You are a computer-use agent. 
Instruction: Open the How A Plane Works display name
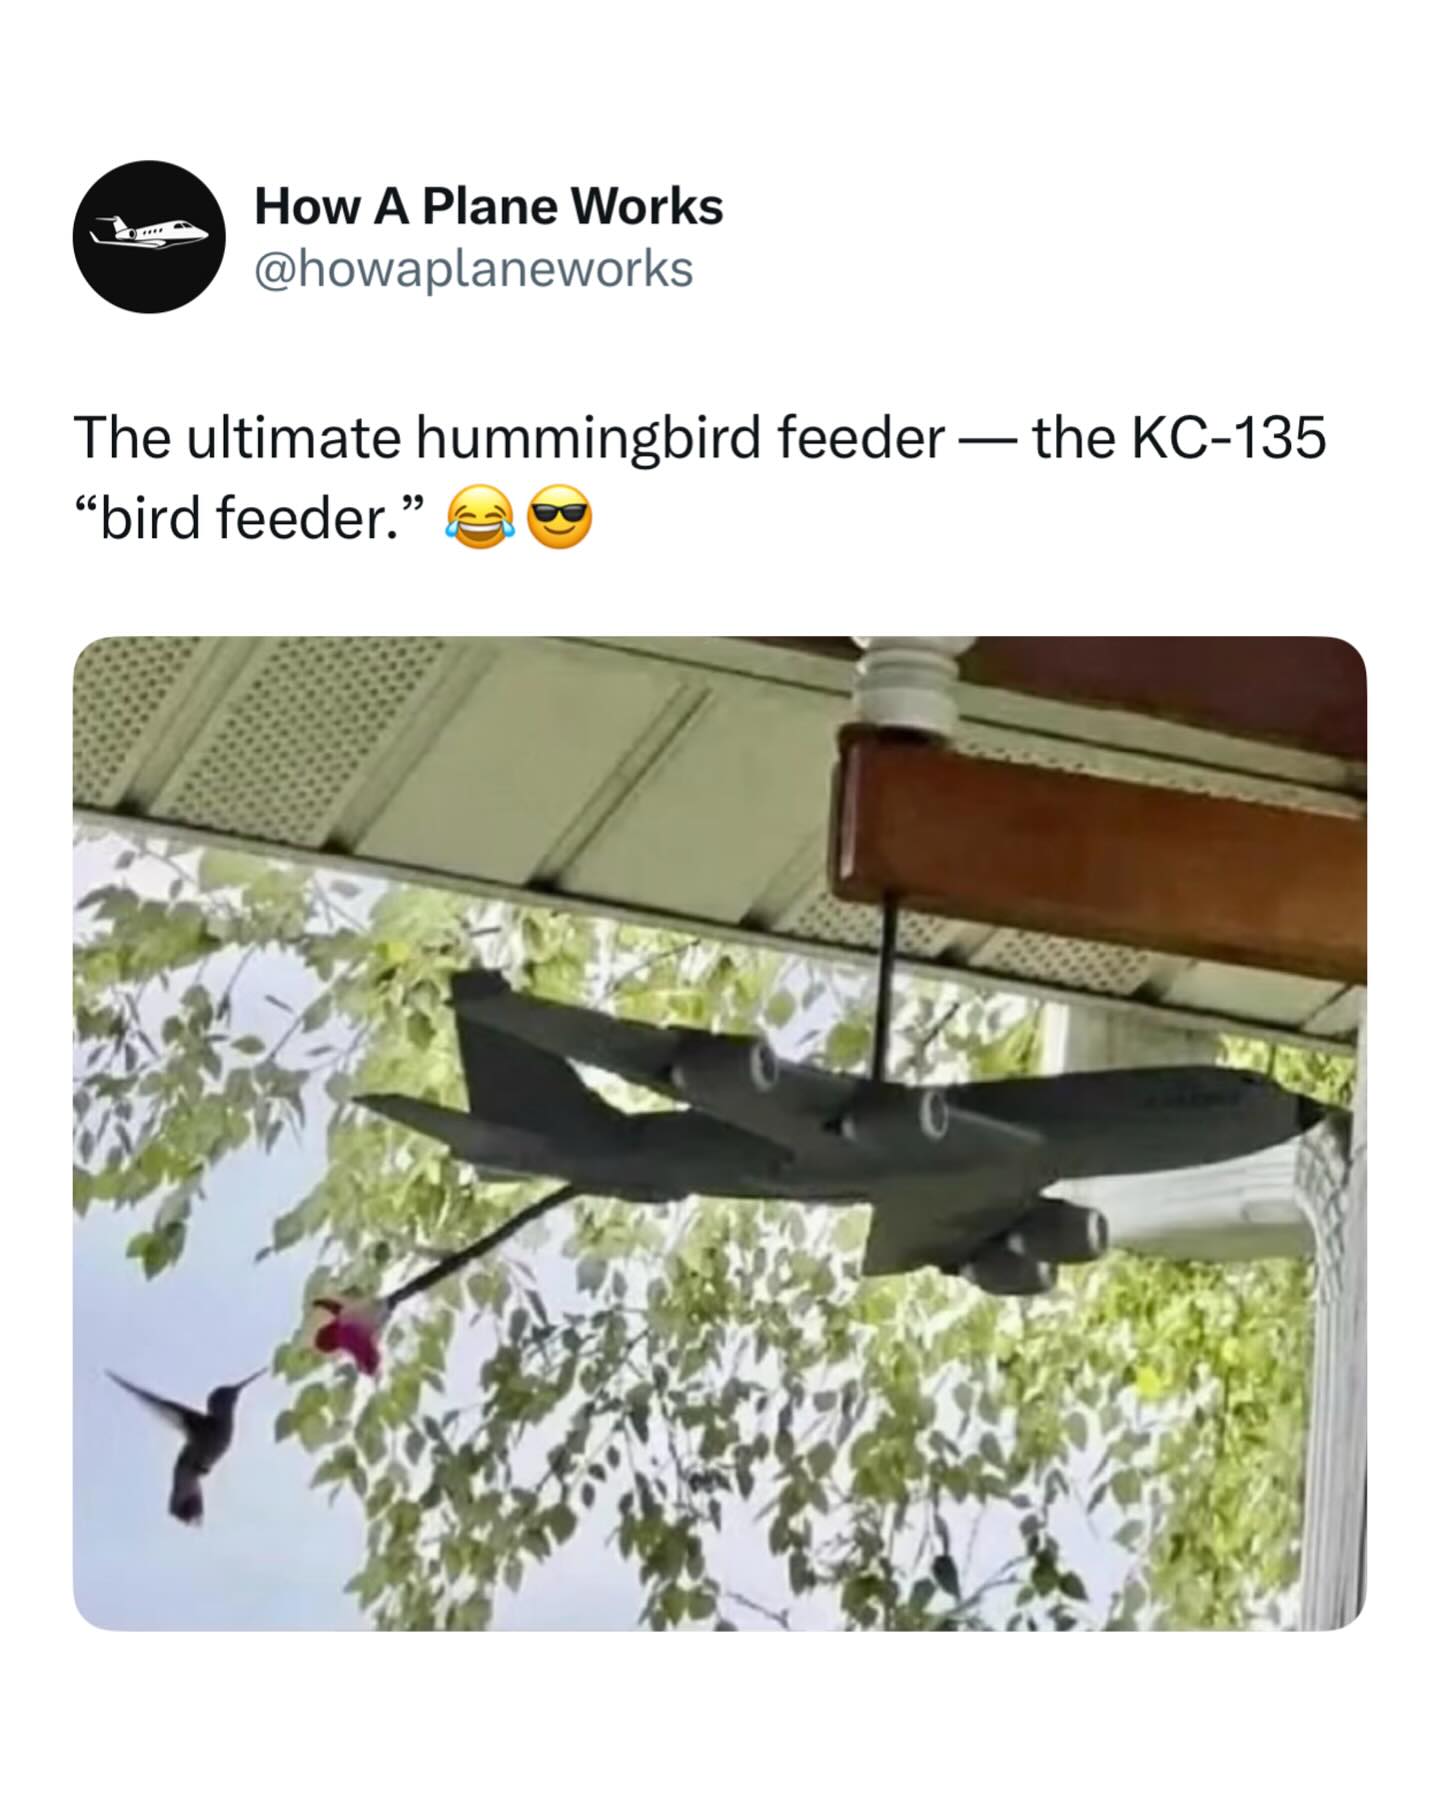[x=489, y=207]
